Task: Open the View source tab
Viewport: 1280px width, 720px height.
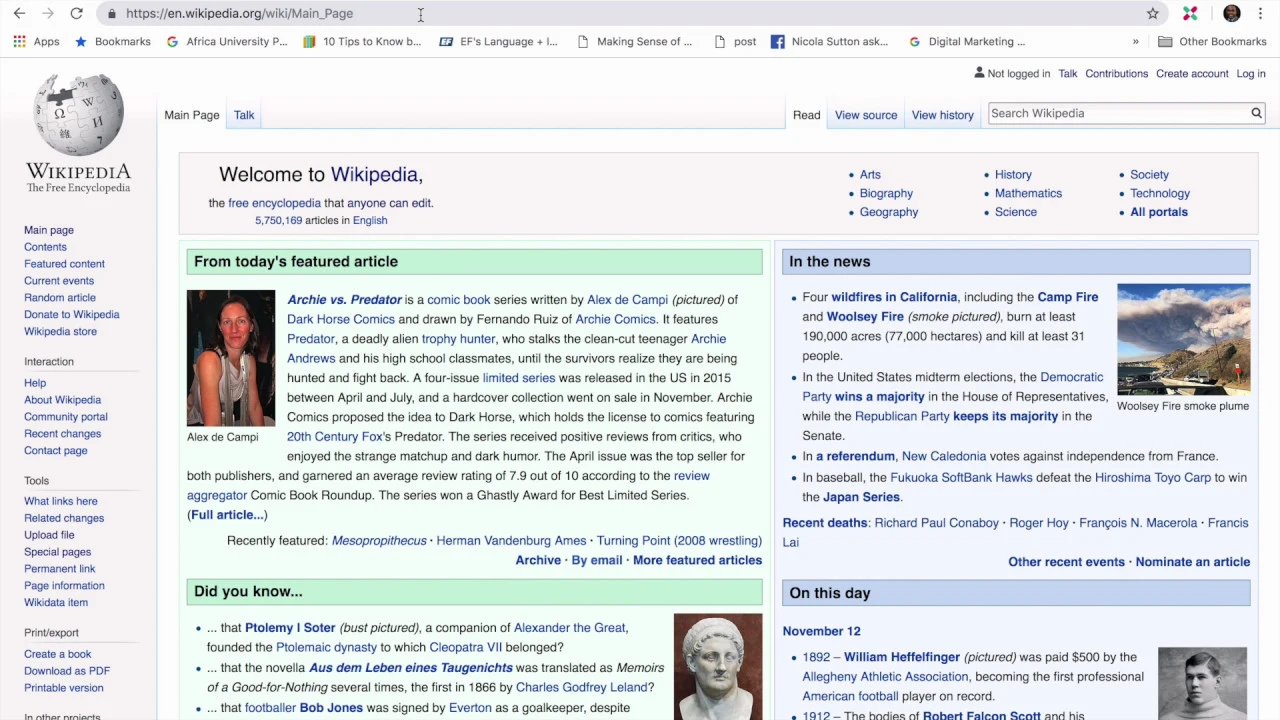Action: pos(866,115)
